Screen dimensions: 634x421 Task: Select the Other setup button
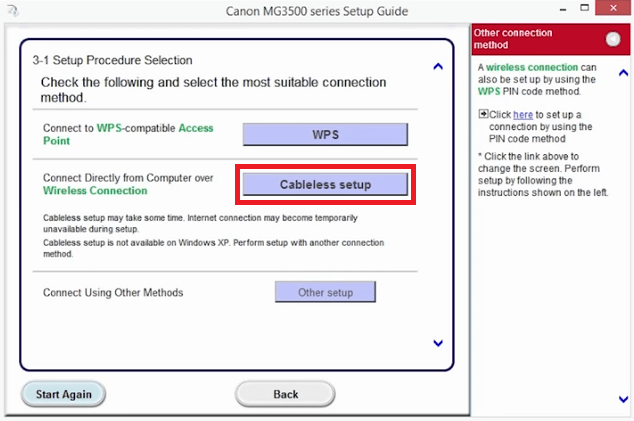pyautogui.click(x=325, y=292)
